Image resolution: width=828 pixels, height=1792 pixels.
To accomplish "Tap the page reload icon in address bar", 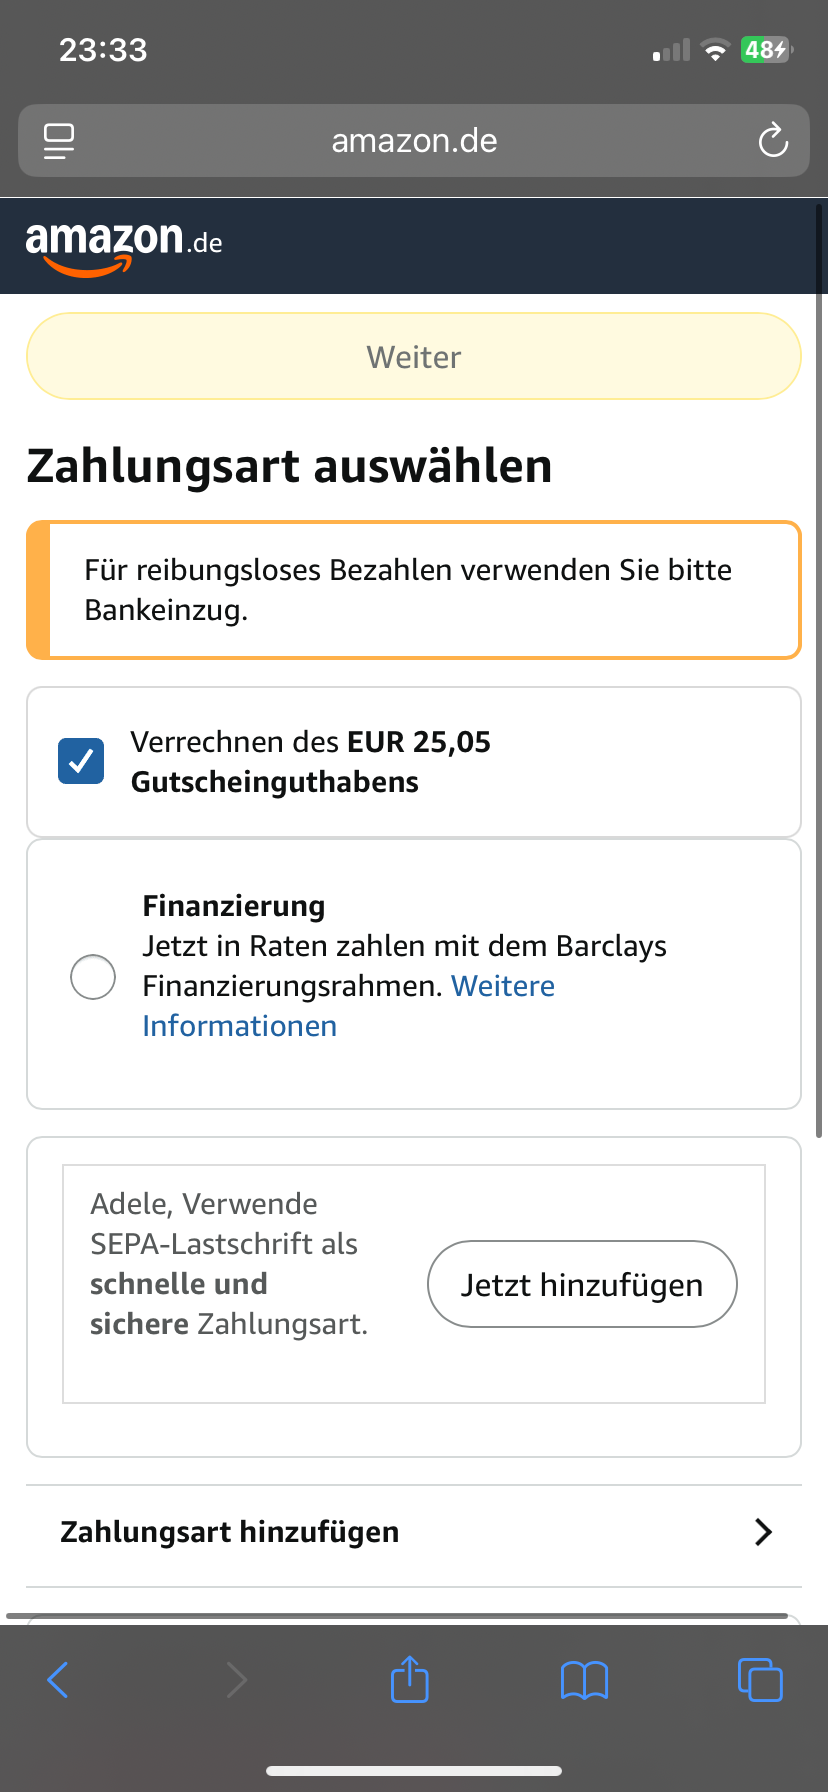I will pyautogui.click(x=773, y=141).
